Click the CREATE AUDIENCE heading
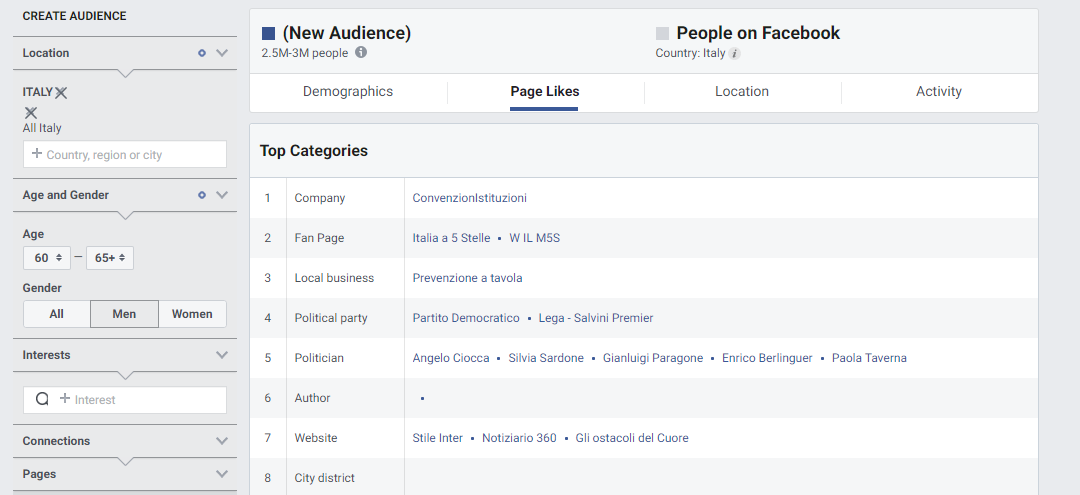 (x=74, y=16)
